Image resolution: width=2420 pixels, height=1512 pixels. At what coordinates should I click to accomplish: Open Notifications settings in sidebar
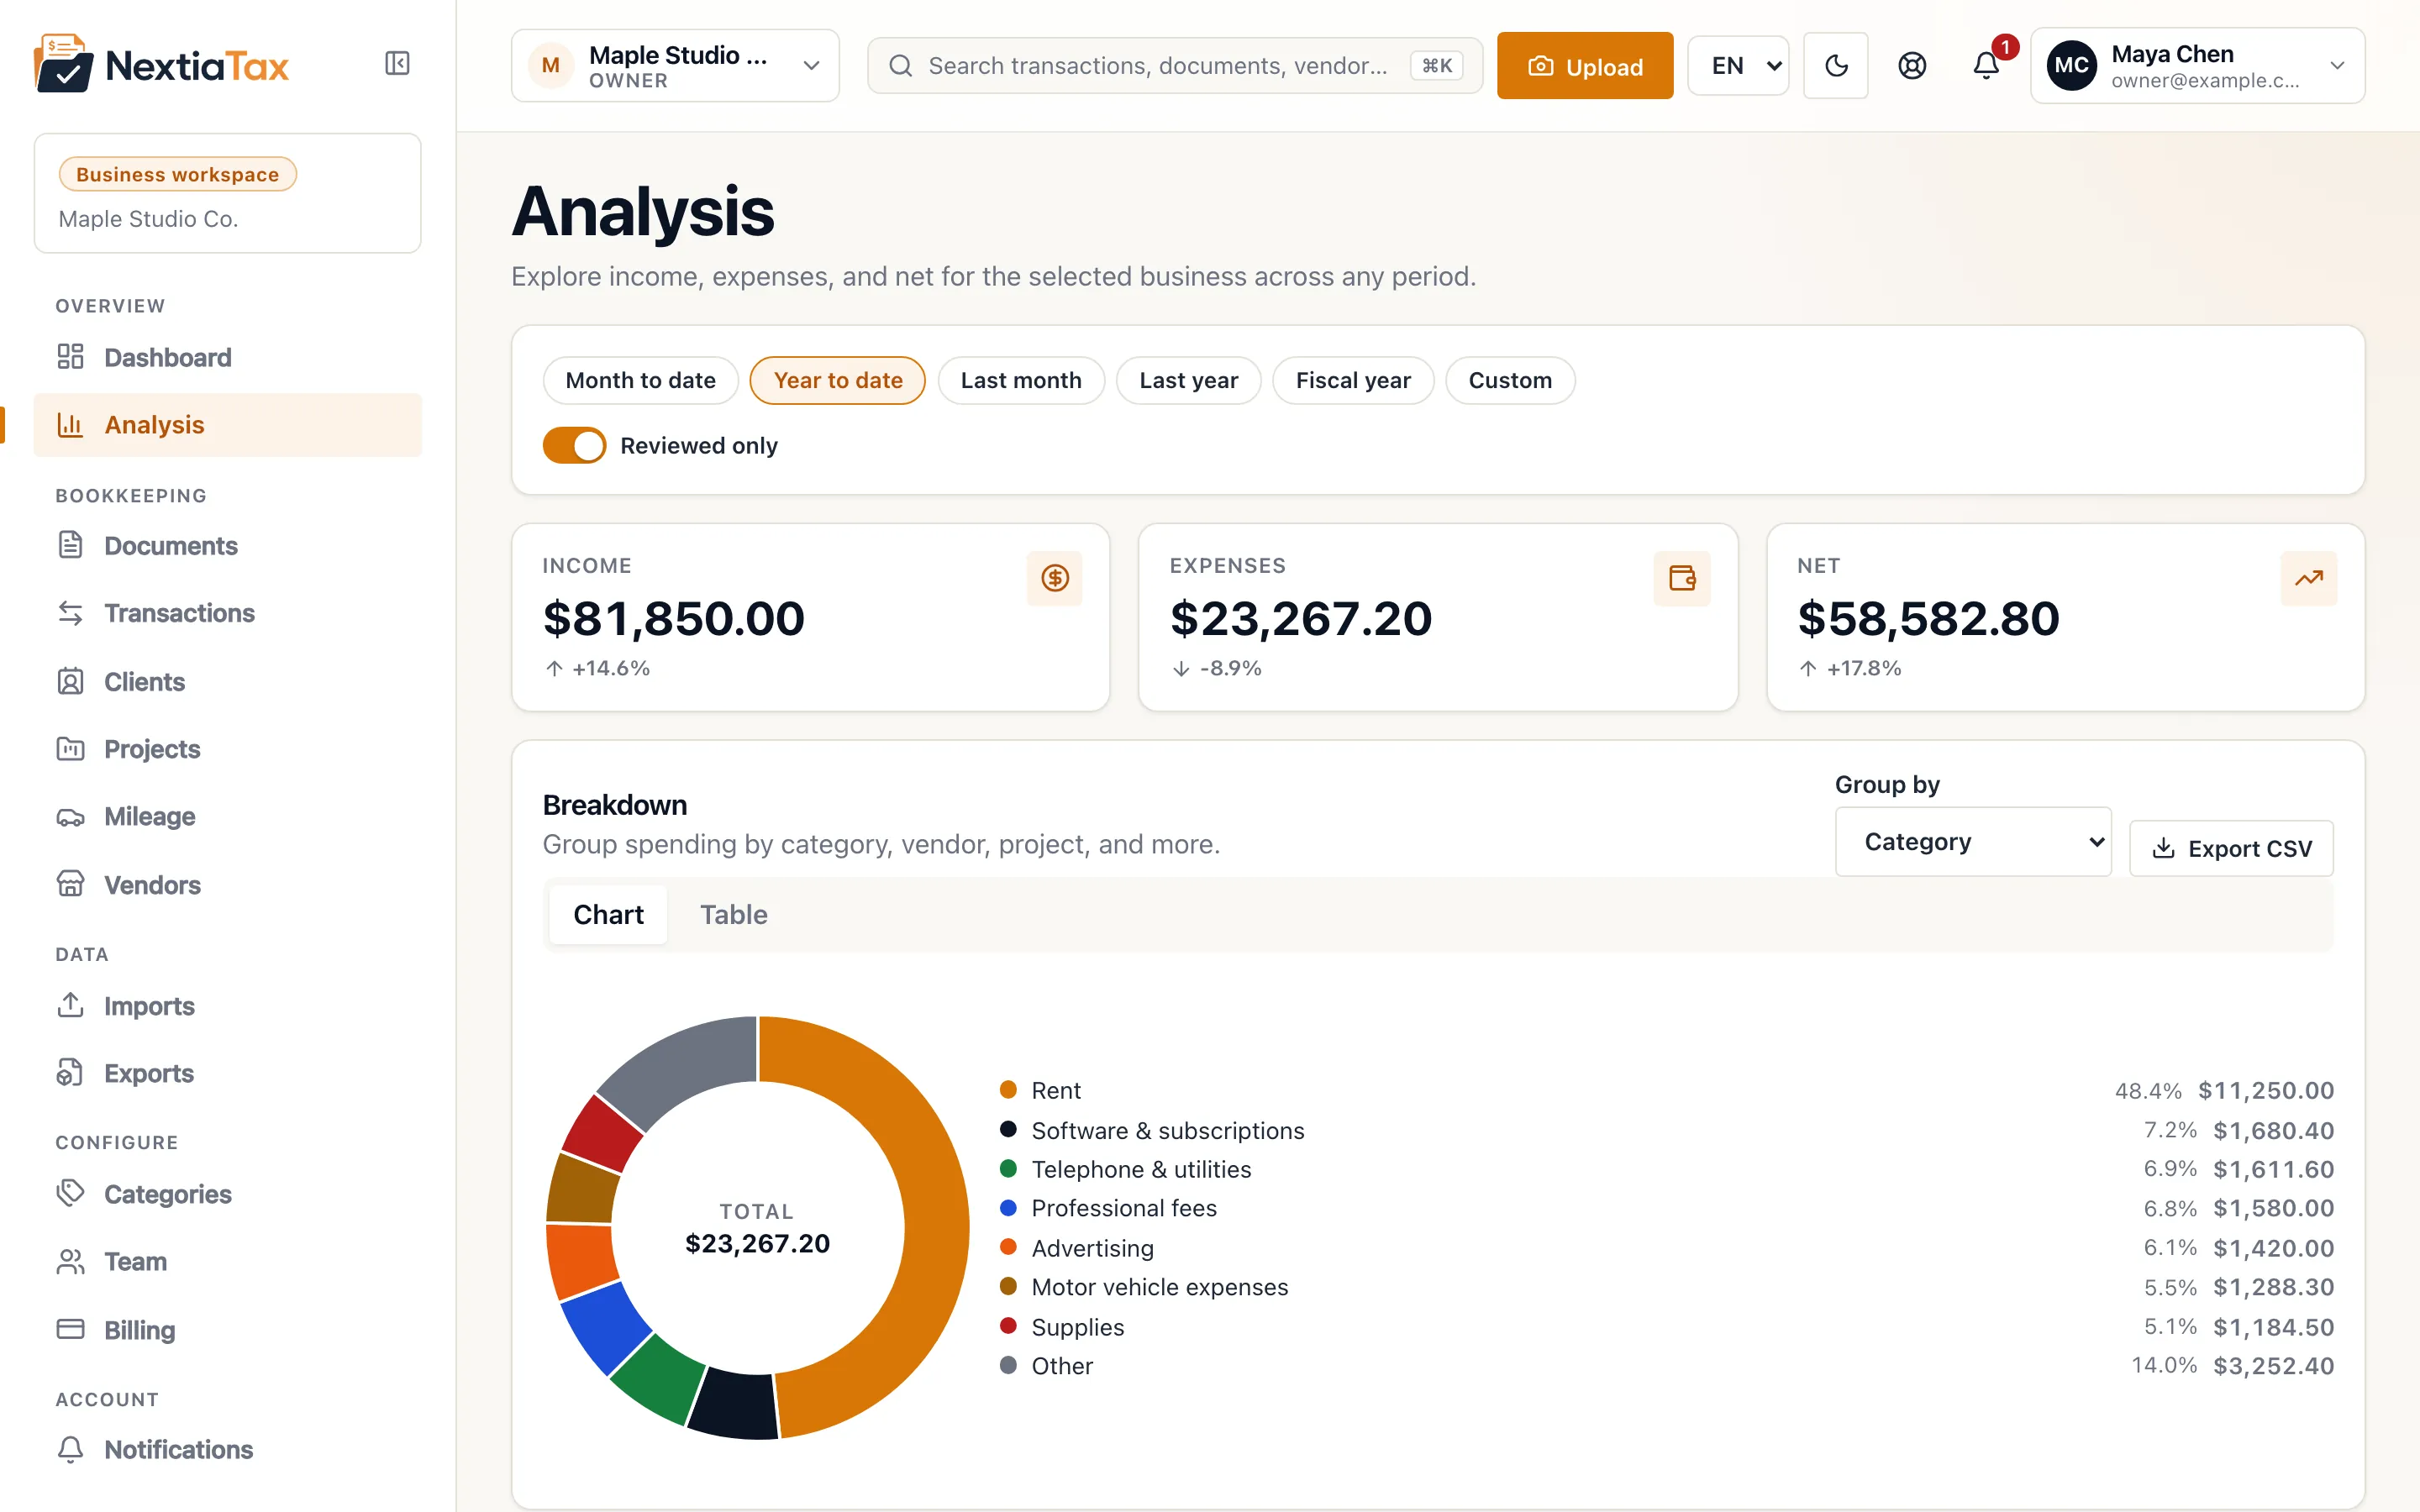pos(227,1449)
